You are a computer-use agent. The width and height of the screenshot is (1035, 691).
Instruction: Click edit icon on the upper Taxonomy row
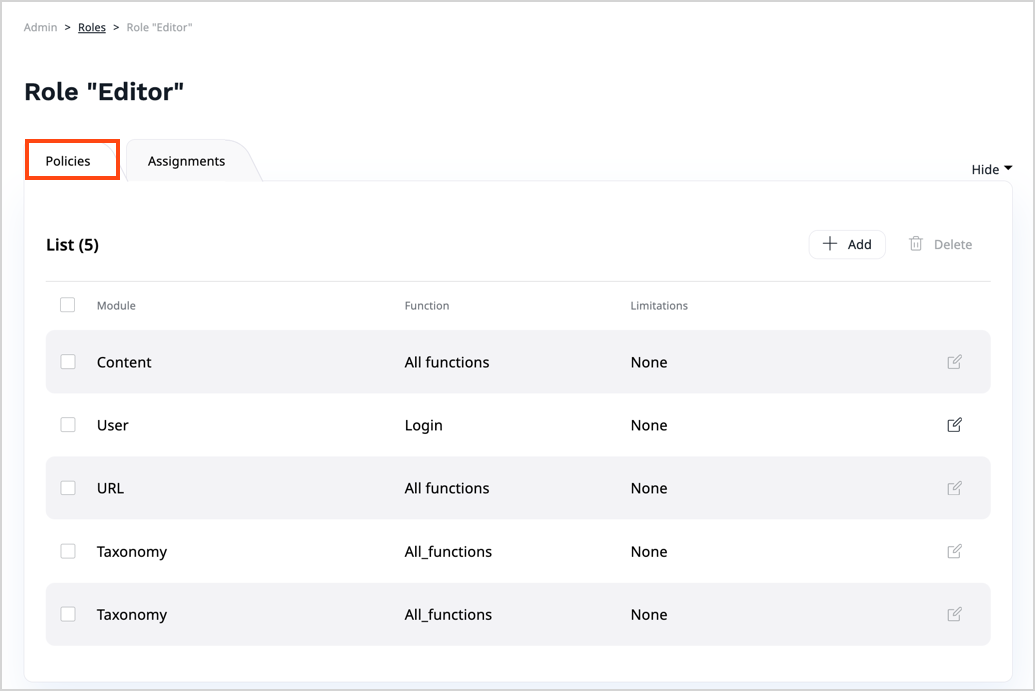954,551
